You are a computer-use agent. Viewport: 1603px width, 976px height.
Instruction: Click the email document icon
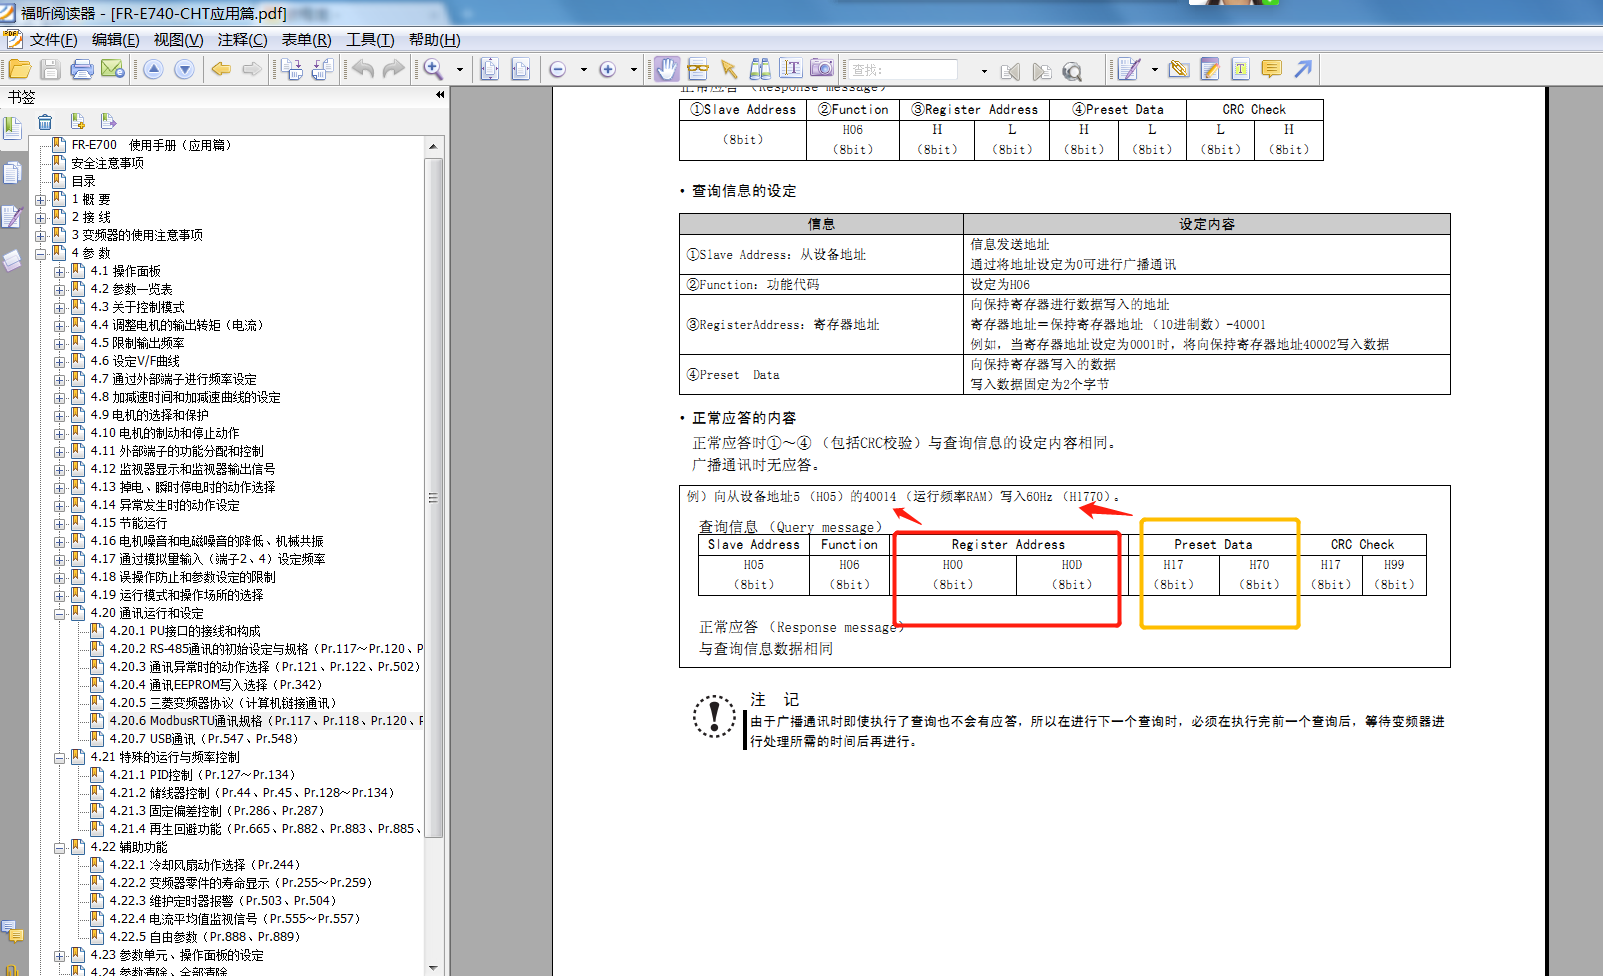pos(113,69)
